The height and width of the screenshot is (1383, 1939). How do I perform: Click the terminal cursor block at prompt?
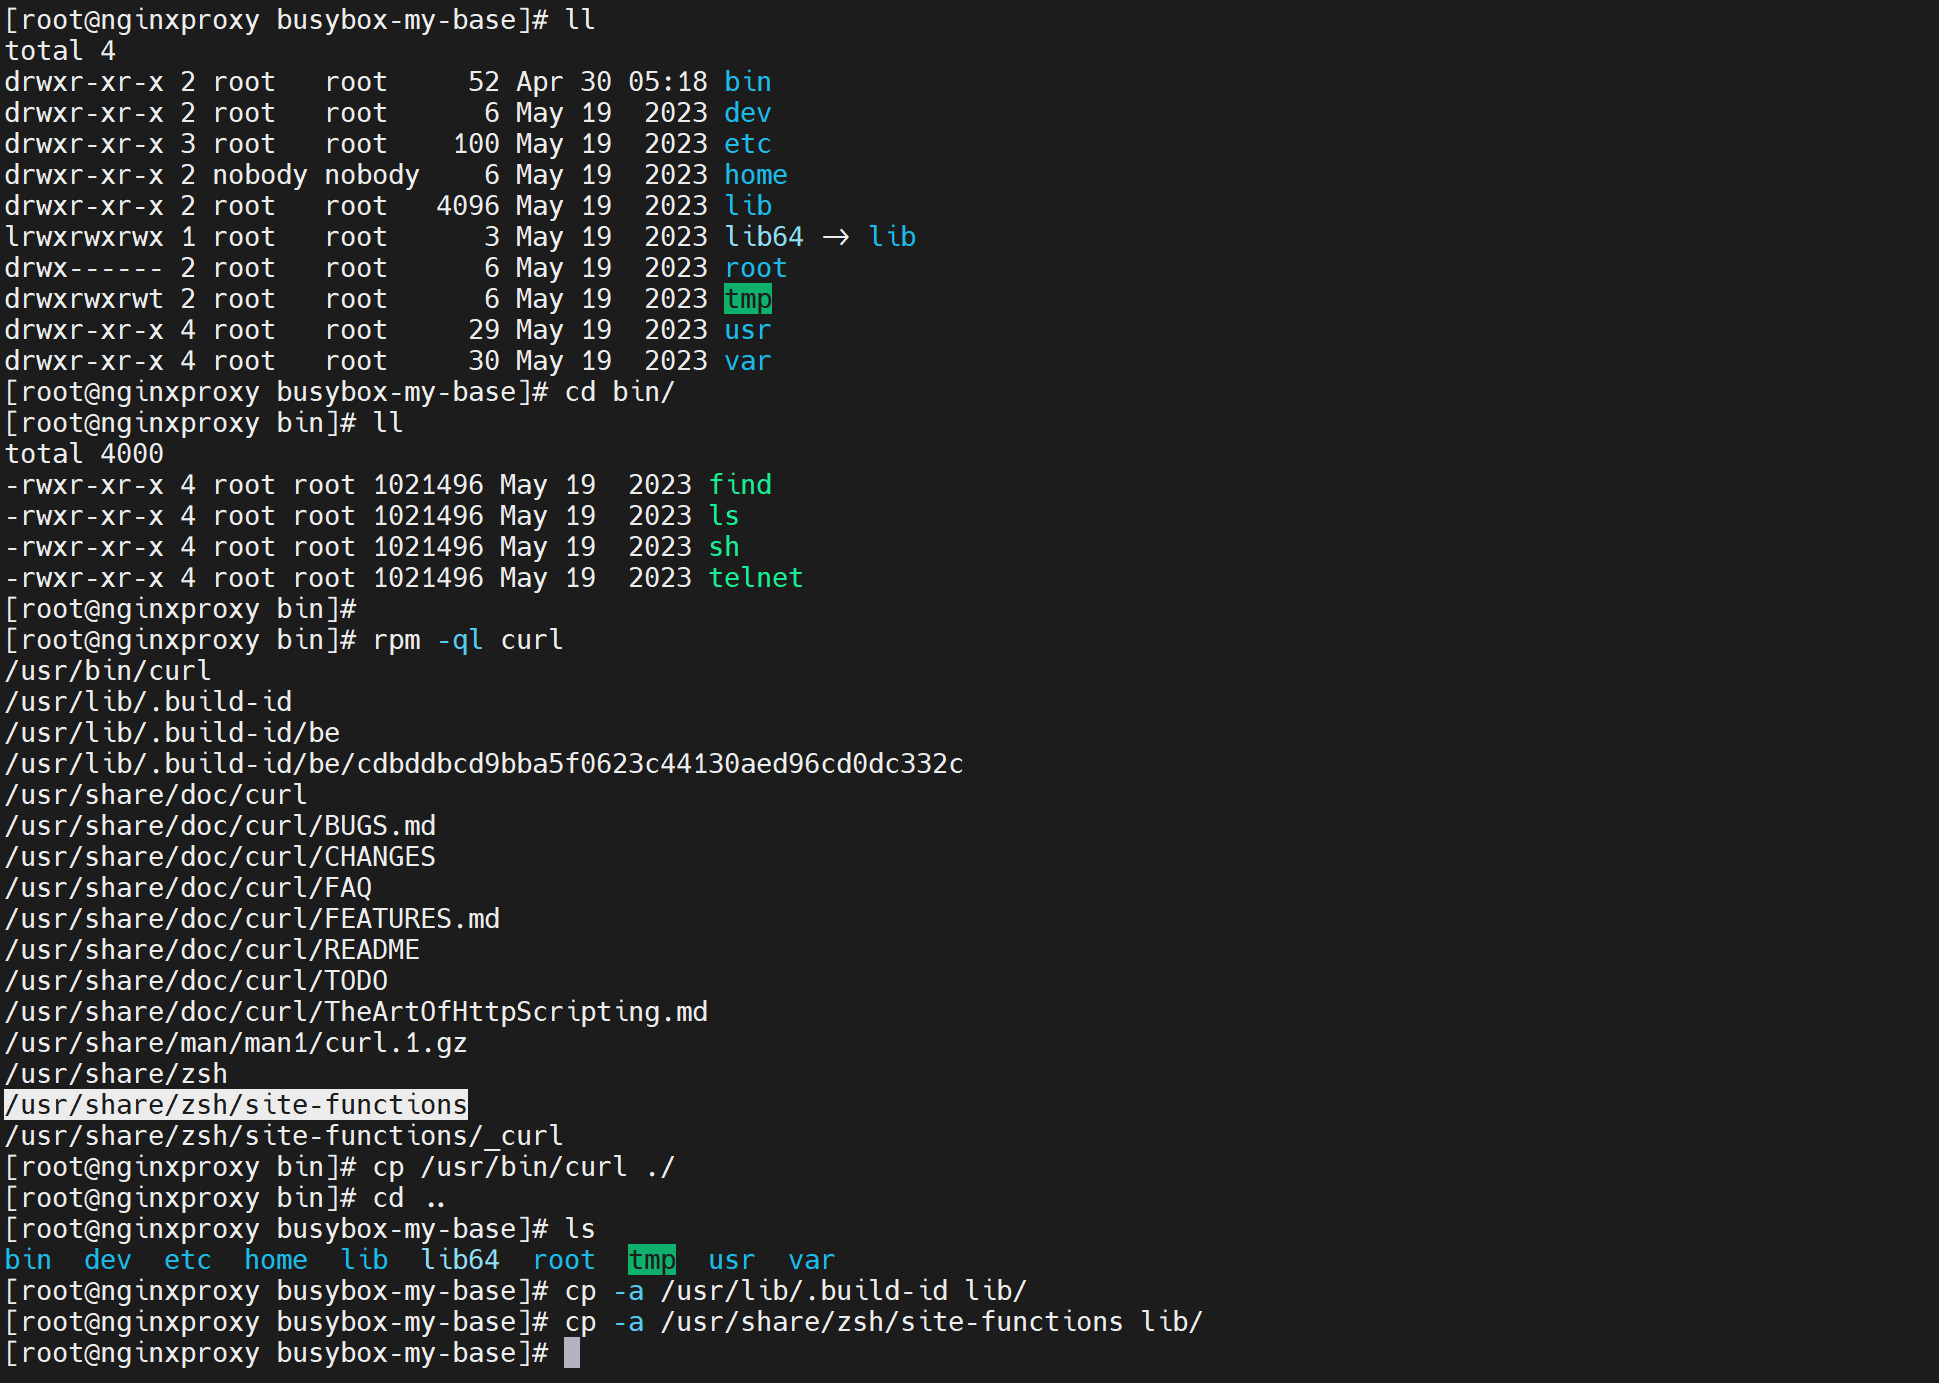click(571, 1353)
